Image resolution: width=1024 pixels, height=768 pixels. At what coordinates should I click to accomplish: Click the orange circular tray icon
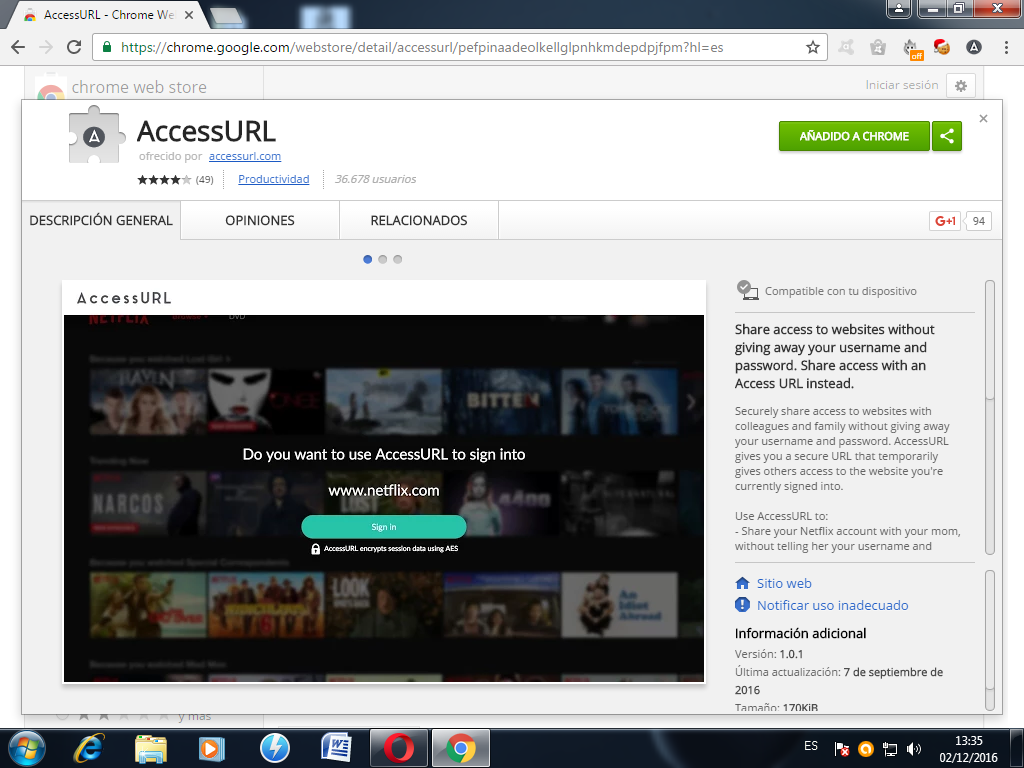(866, 749)
